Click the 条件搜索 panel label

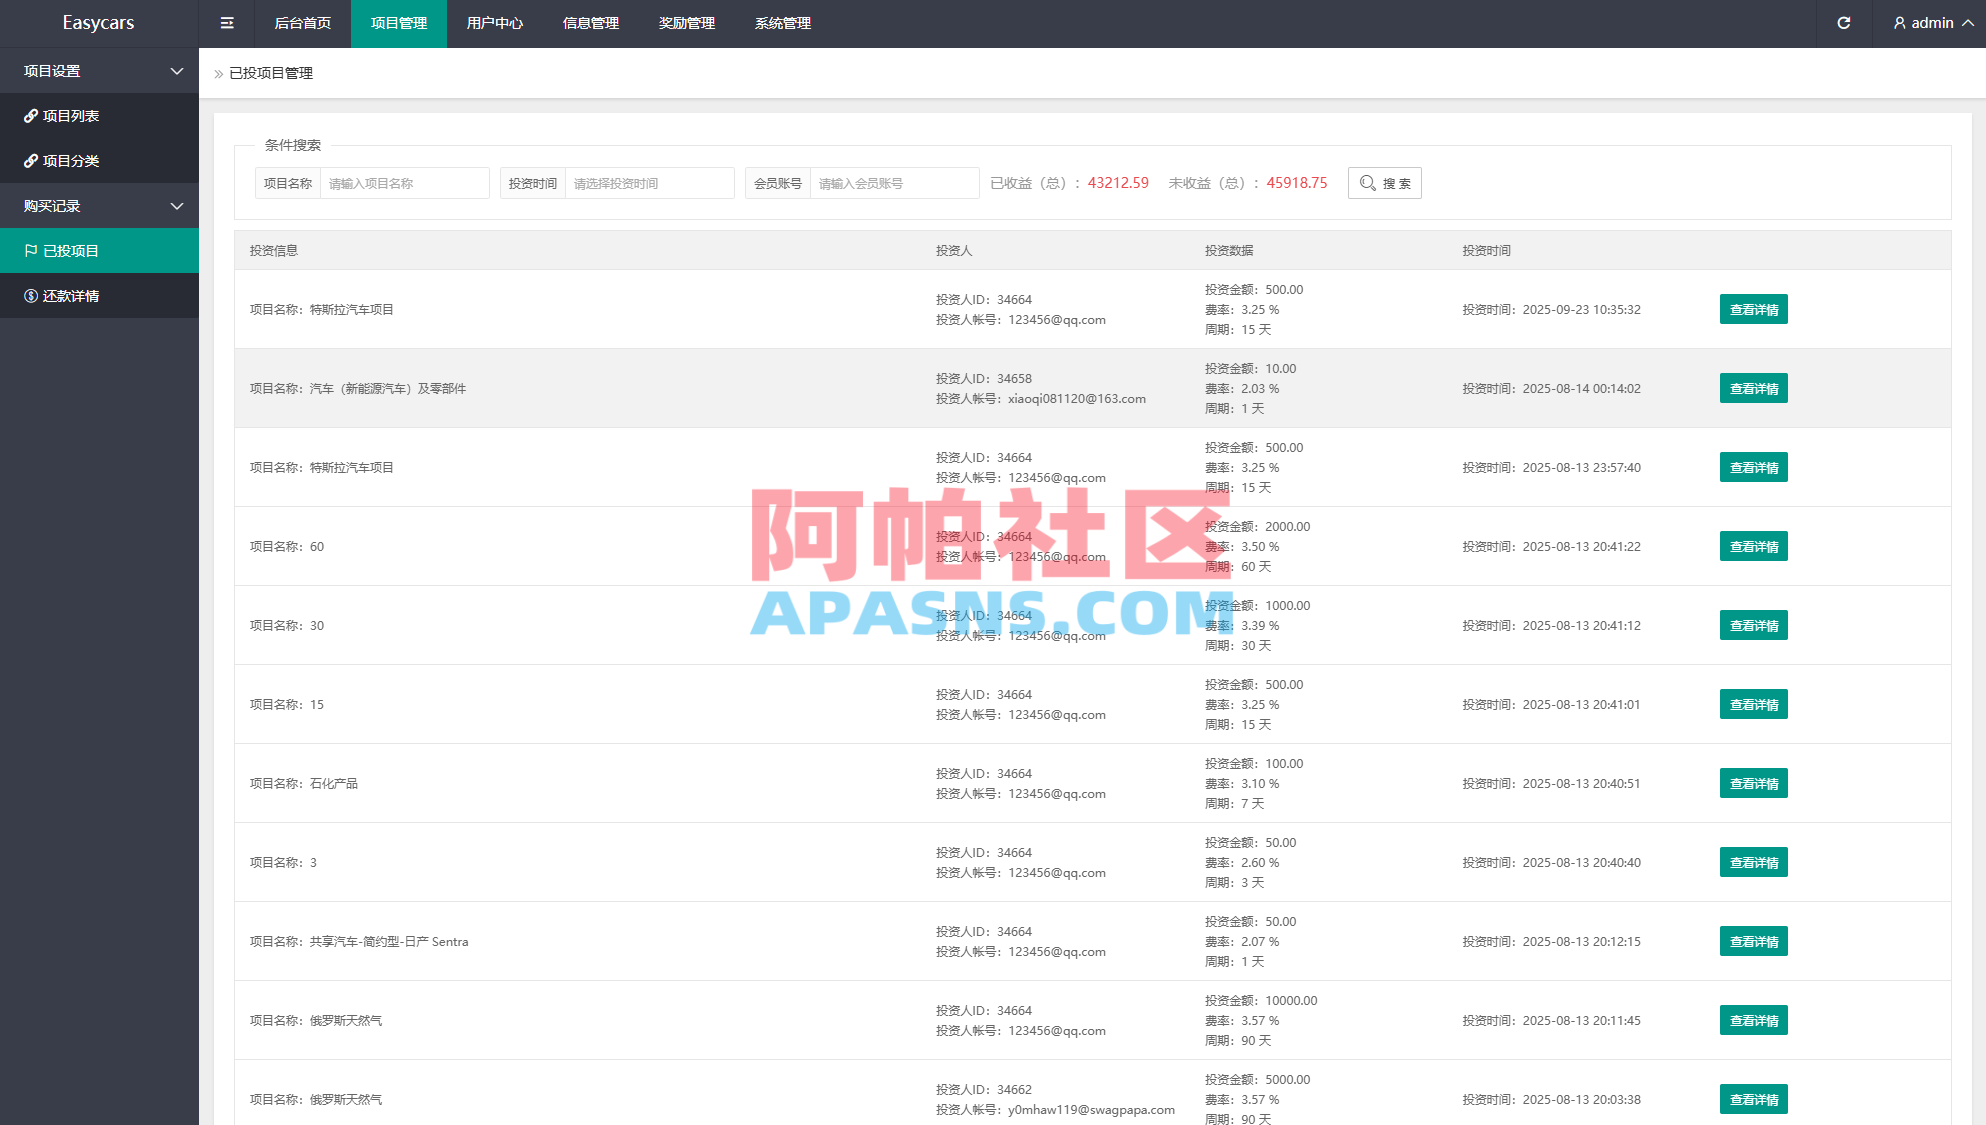click(x=293, y=144)
